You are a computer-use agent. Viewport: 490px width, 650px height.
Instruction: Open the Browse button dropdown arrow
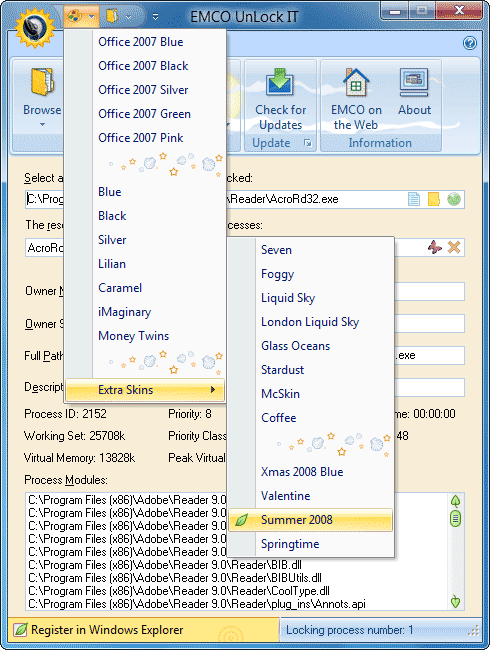click(x=42, y=125)
